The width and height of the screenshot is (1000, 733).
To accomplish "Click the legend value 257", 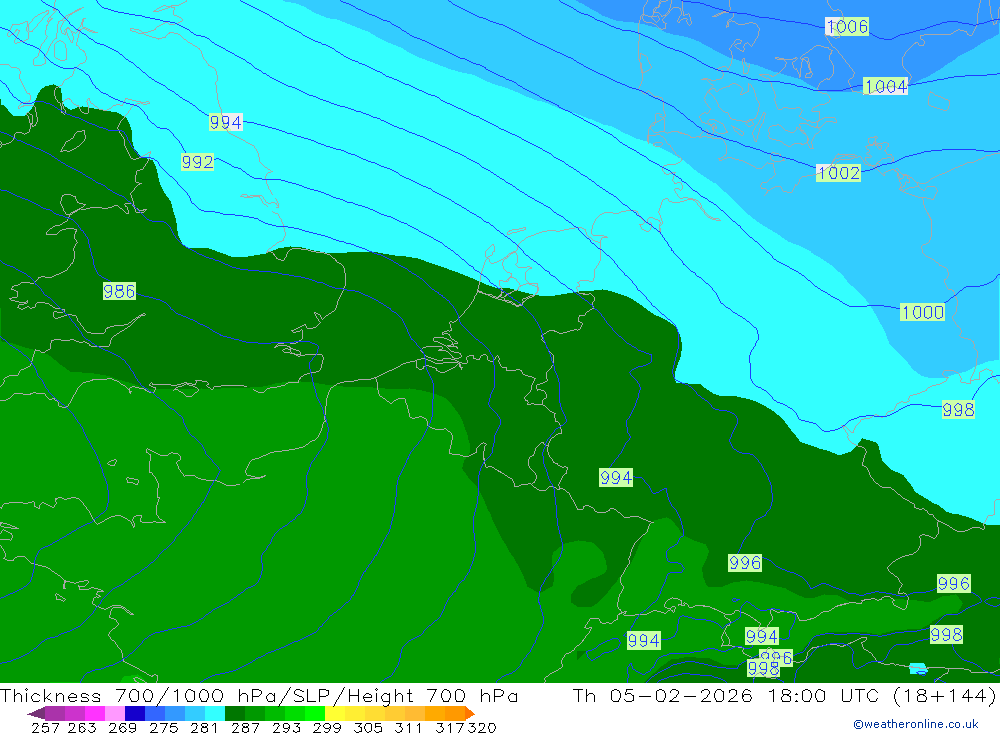I will pyautogui.click(x=45, y=727).
